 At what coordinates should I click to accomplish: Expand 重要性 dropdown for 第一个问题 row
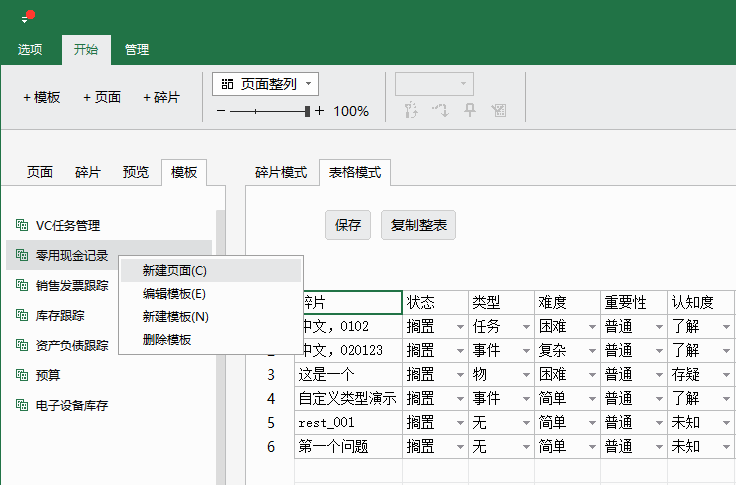(658, 447)
